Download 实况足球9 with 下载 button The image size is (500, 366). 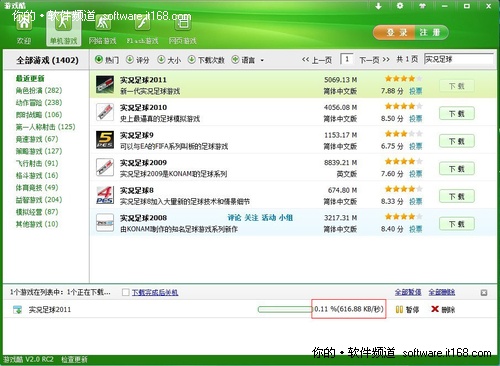pos(457,141)
